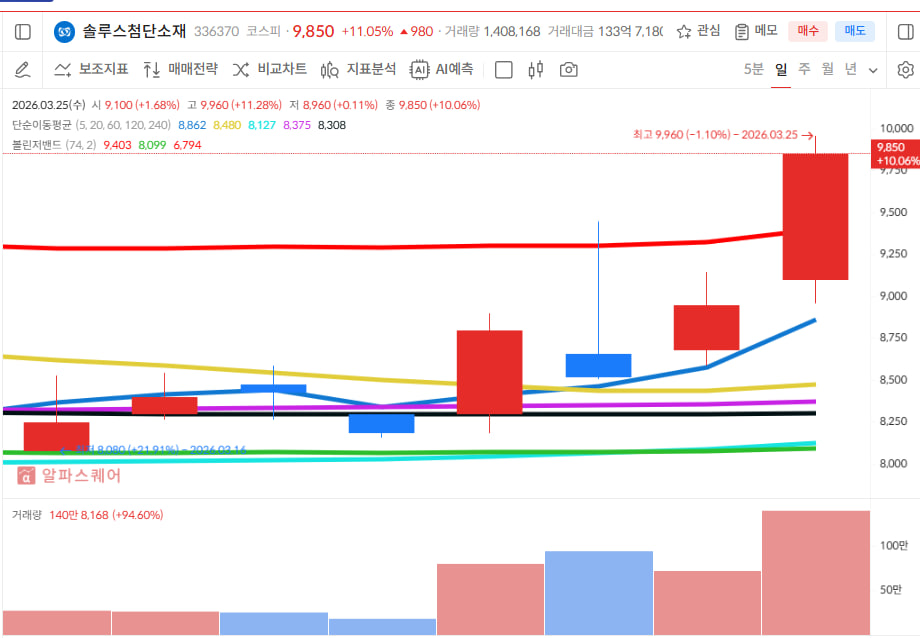Open the 비교차트 comparison chart
The width and height of the screenshot is (920, 638).
point(269,70)
